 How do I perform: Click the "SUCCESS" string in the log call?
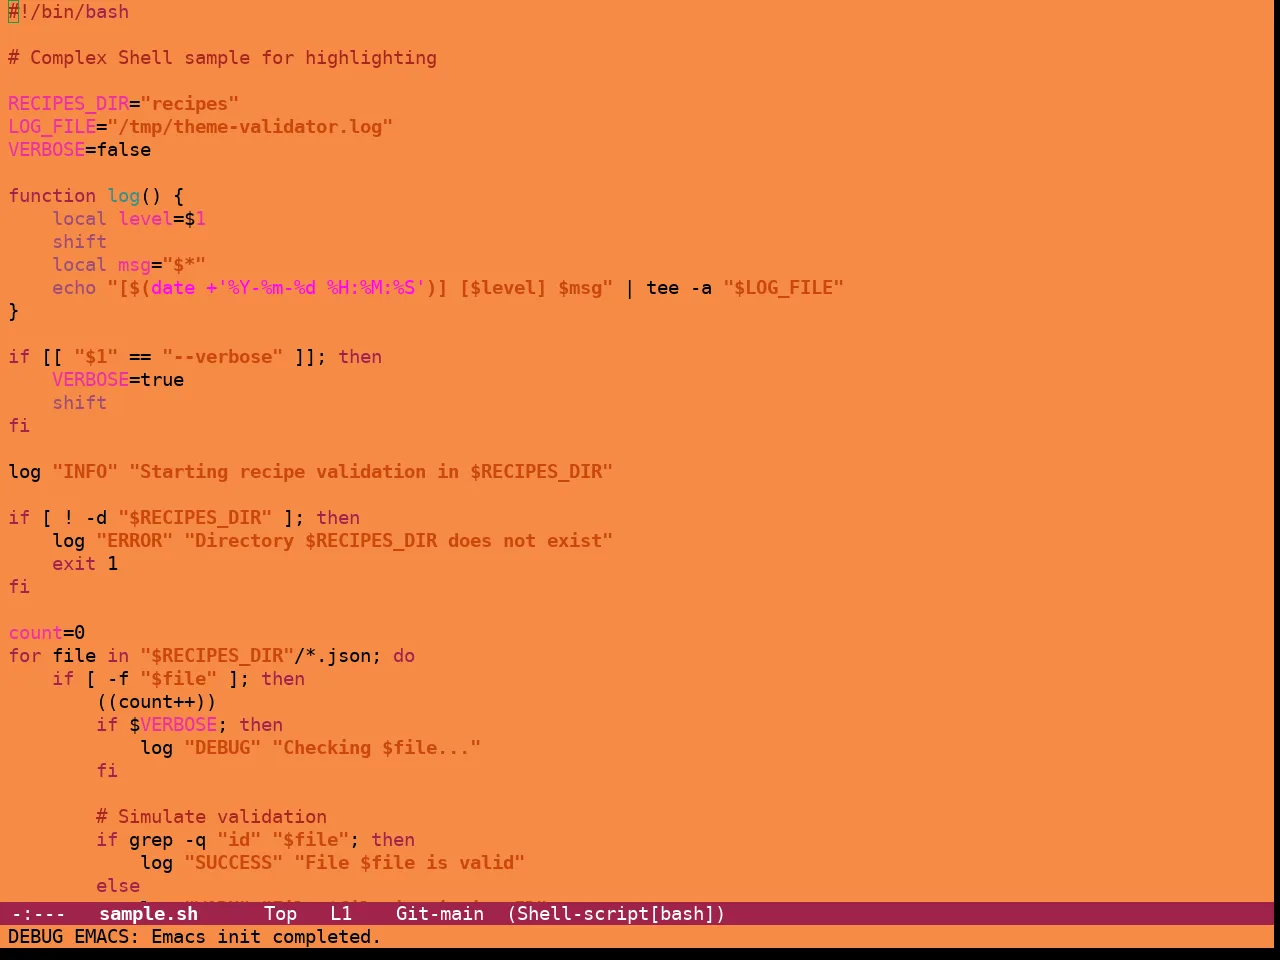[x=234, y=863]
